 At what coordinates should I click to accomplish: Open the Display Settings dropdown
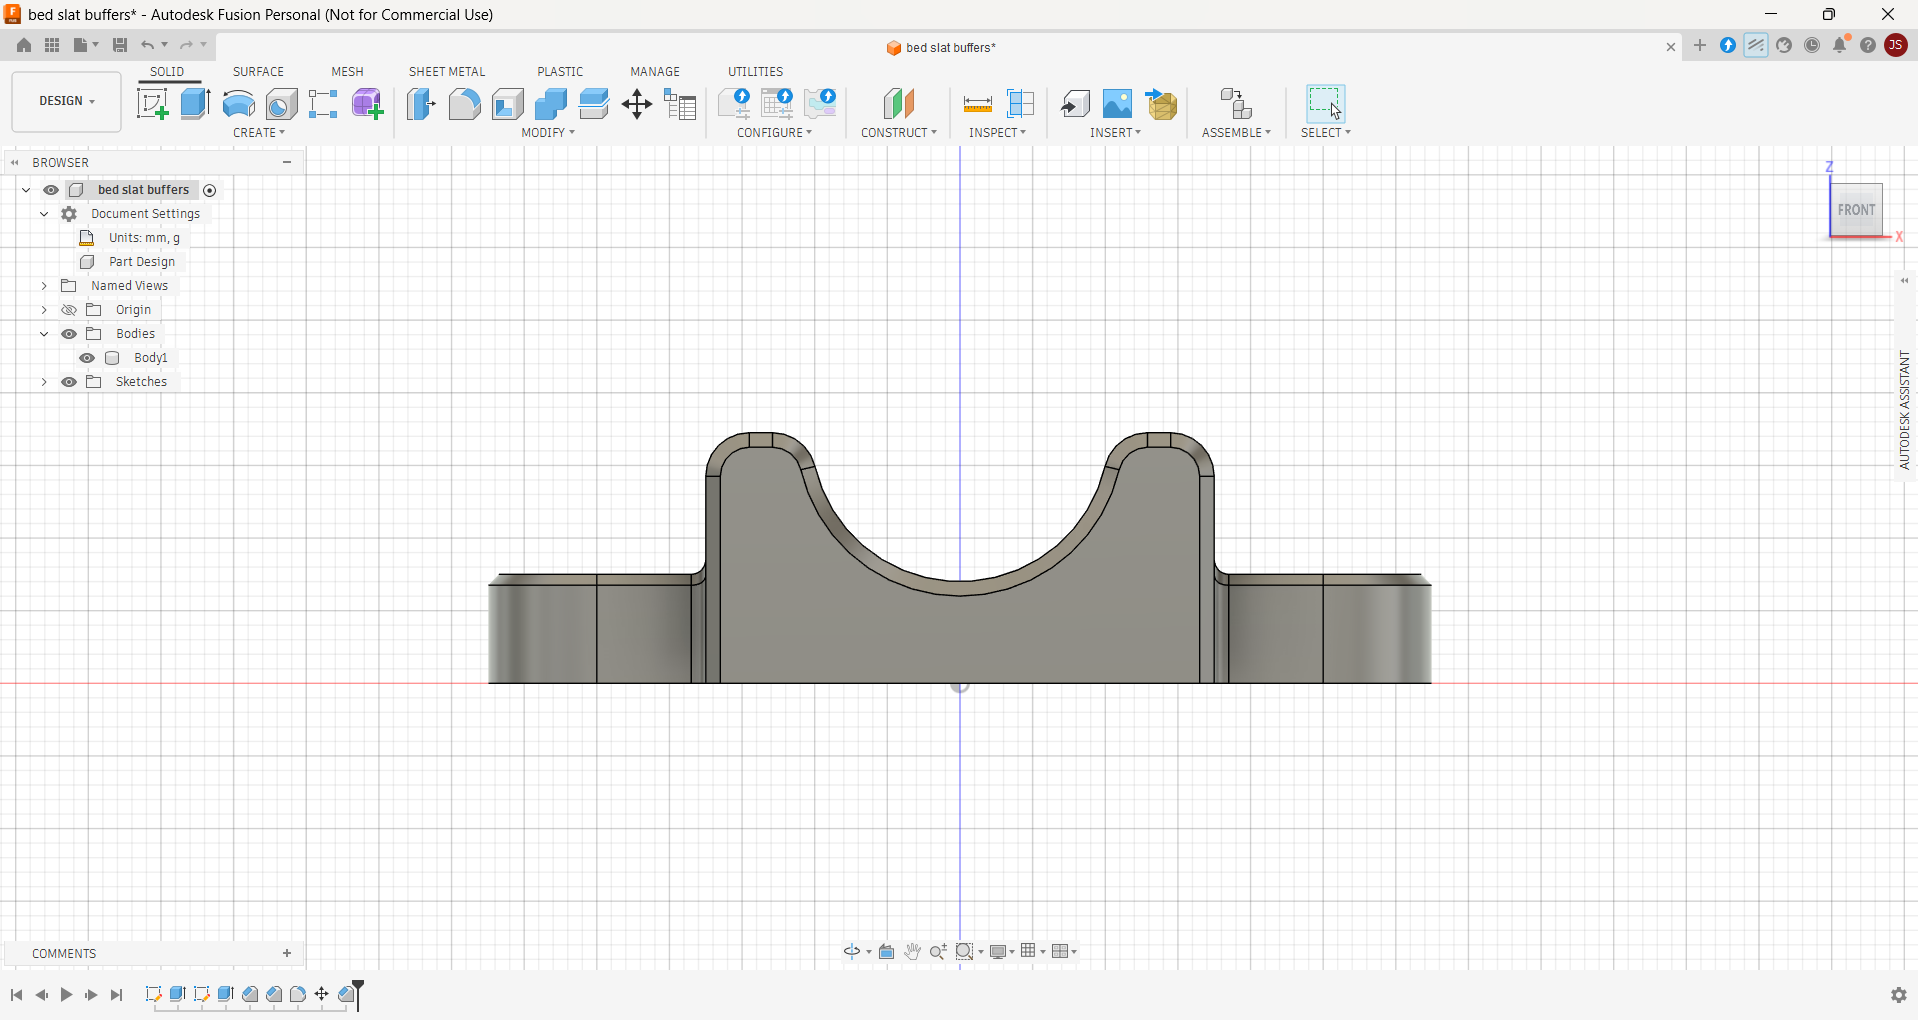coord(1003,951)
